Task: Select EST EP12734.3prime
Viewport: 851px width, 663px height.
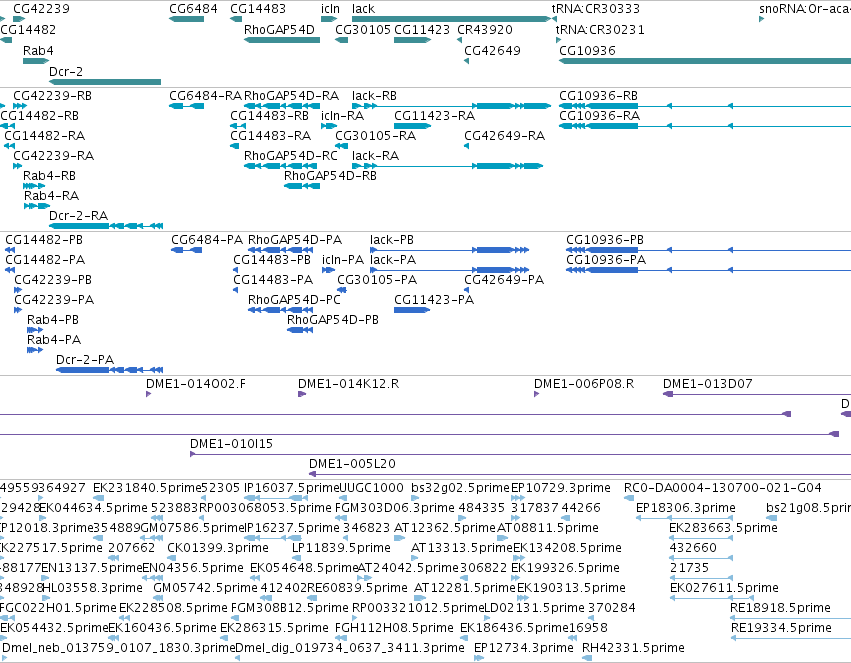Action: [x=523, y=648]
